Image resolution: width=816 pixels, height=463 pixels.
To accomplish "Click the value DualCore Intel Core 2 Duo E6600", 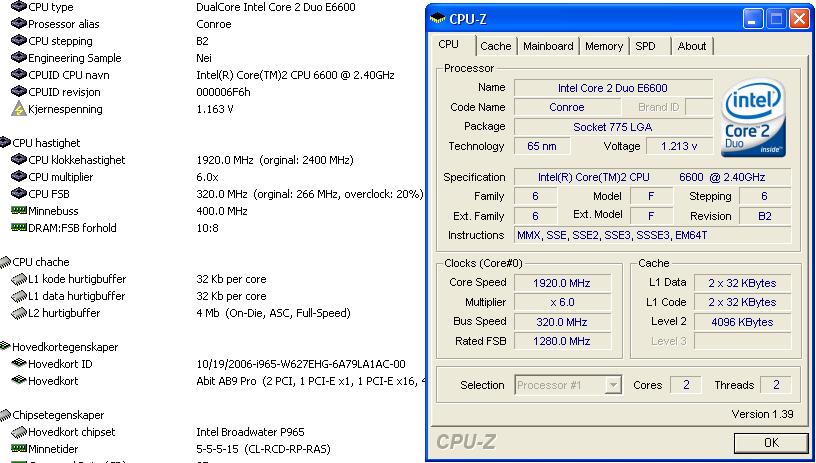I will [x=276, y=7].
